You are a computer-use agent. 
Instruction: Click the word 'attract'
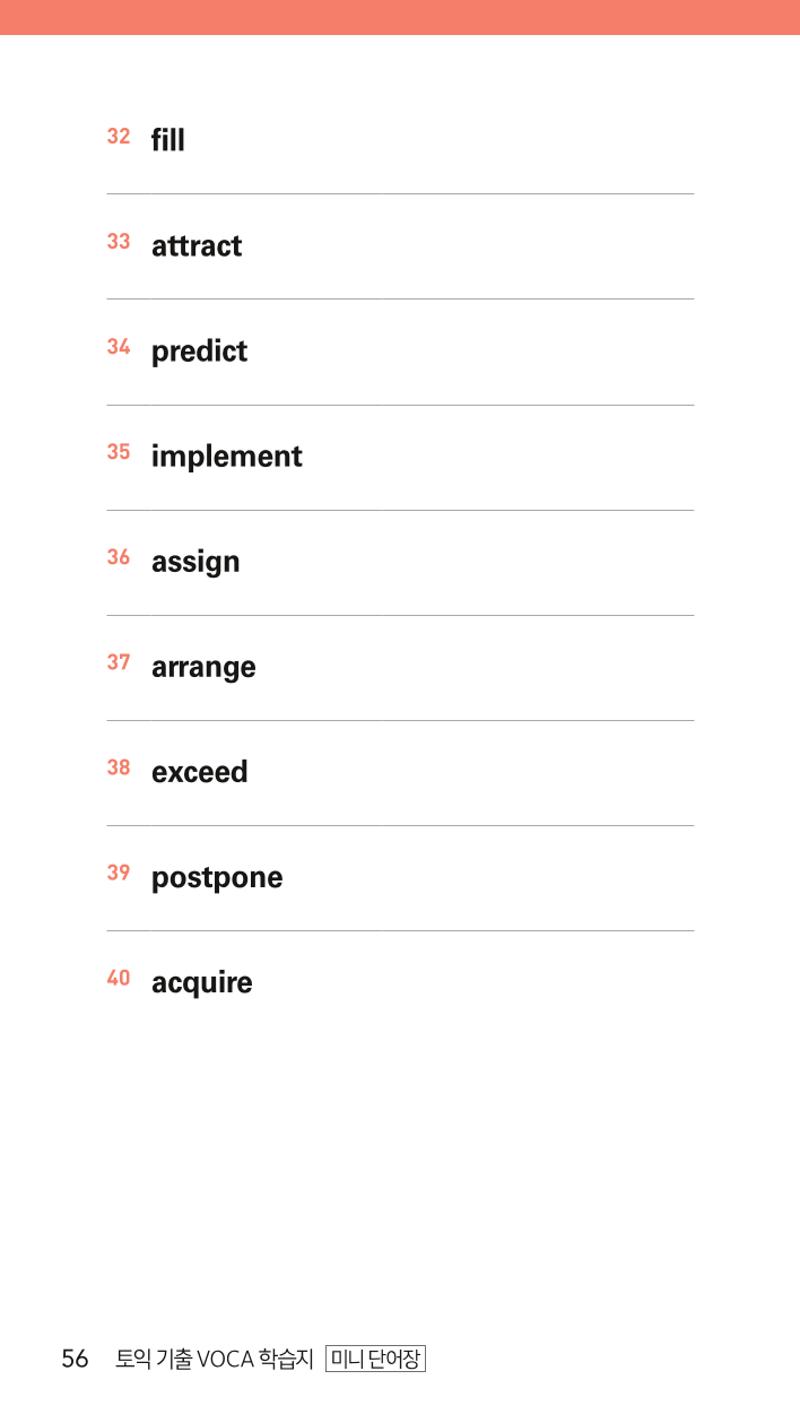pyautogui.click(x=196, y=246)
